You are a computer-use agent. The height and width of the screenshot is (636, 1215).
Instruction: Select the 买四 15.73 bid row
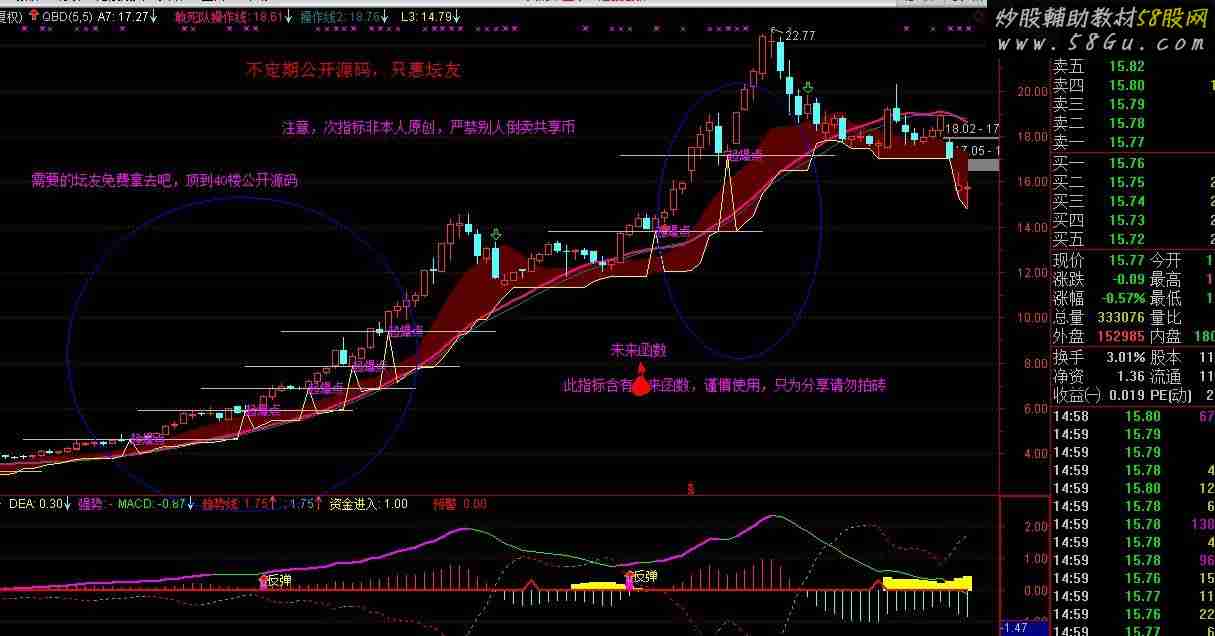point(1134,220)
